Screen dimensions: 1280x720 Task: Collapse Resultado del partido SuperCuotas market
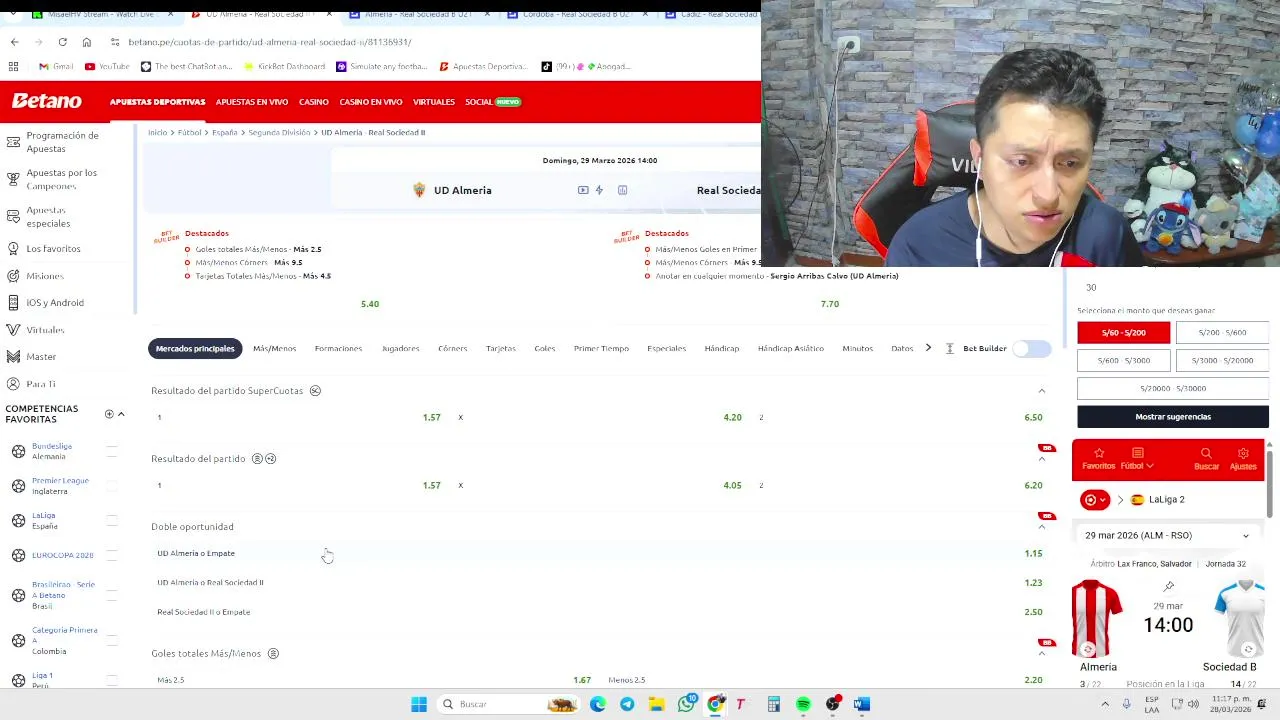[1041, 391]
